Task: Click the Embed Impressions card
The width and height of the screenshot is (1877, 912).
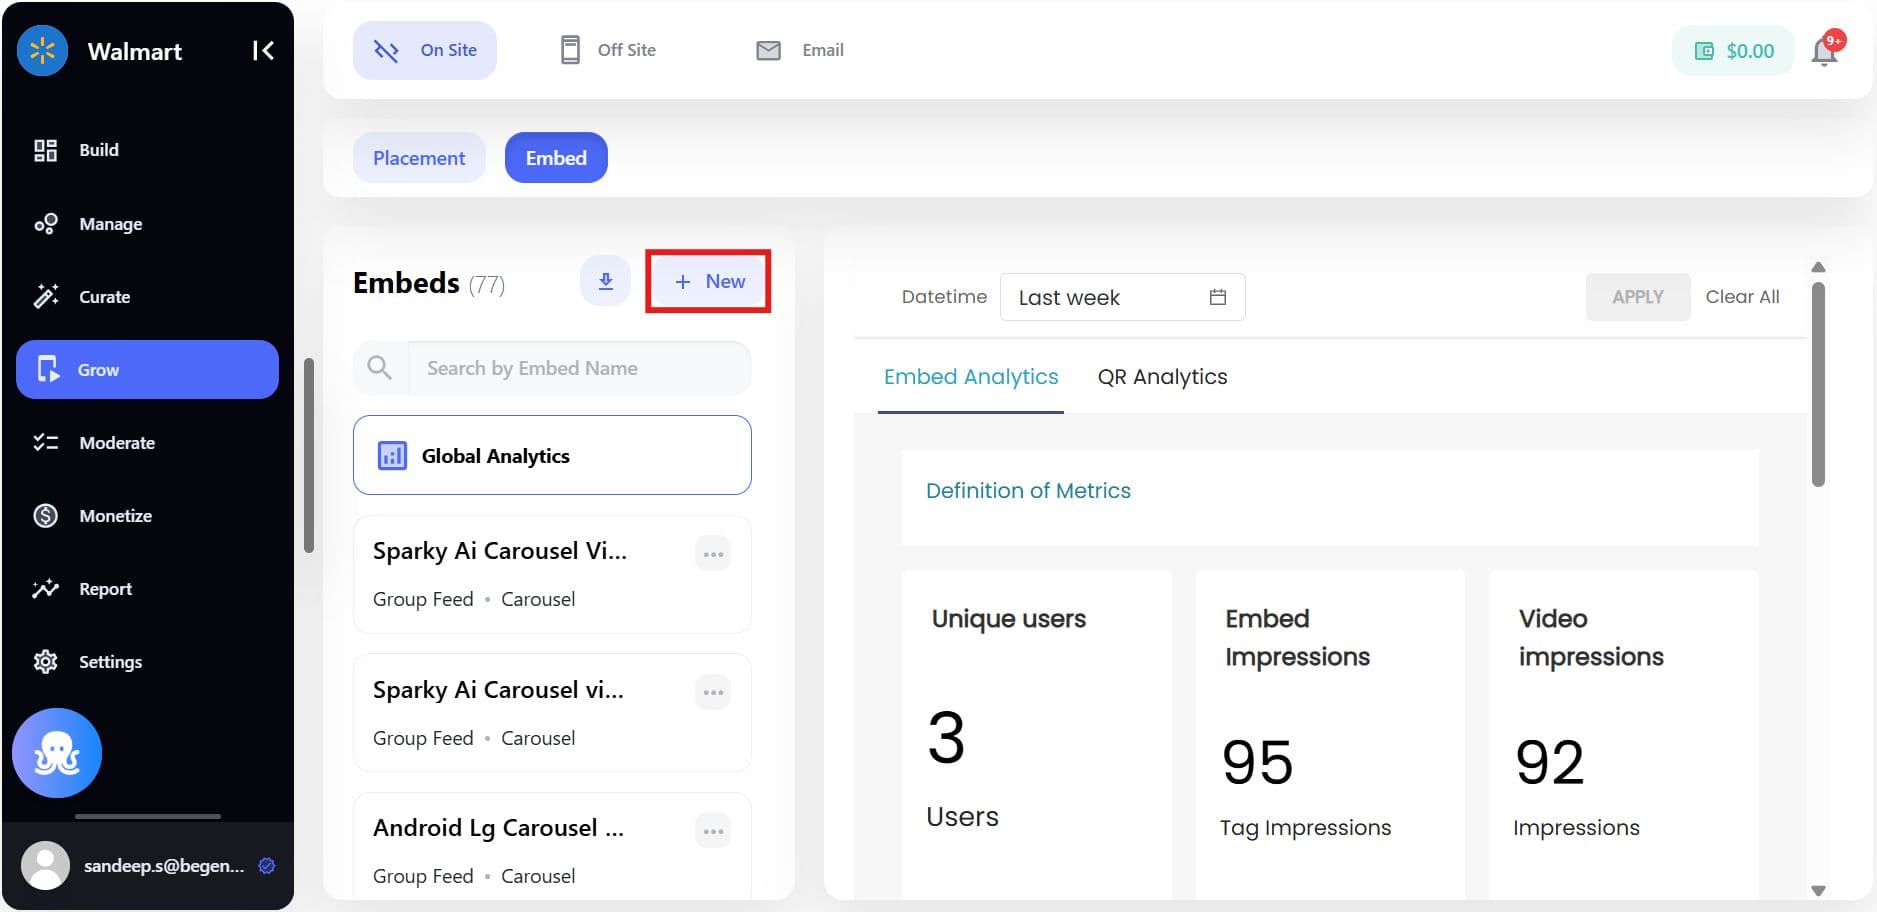Action: tap(1330, 735)
